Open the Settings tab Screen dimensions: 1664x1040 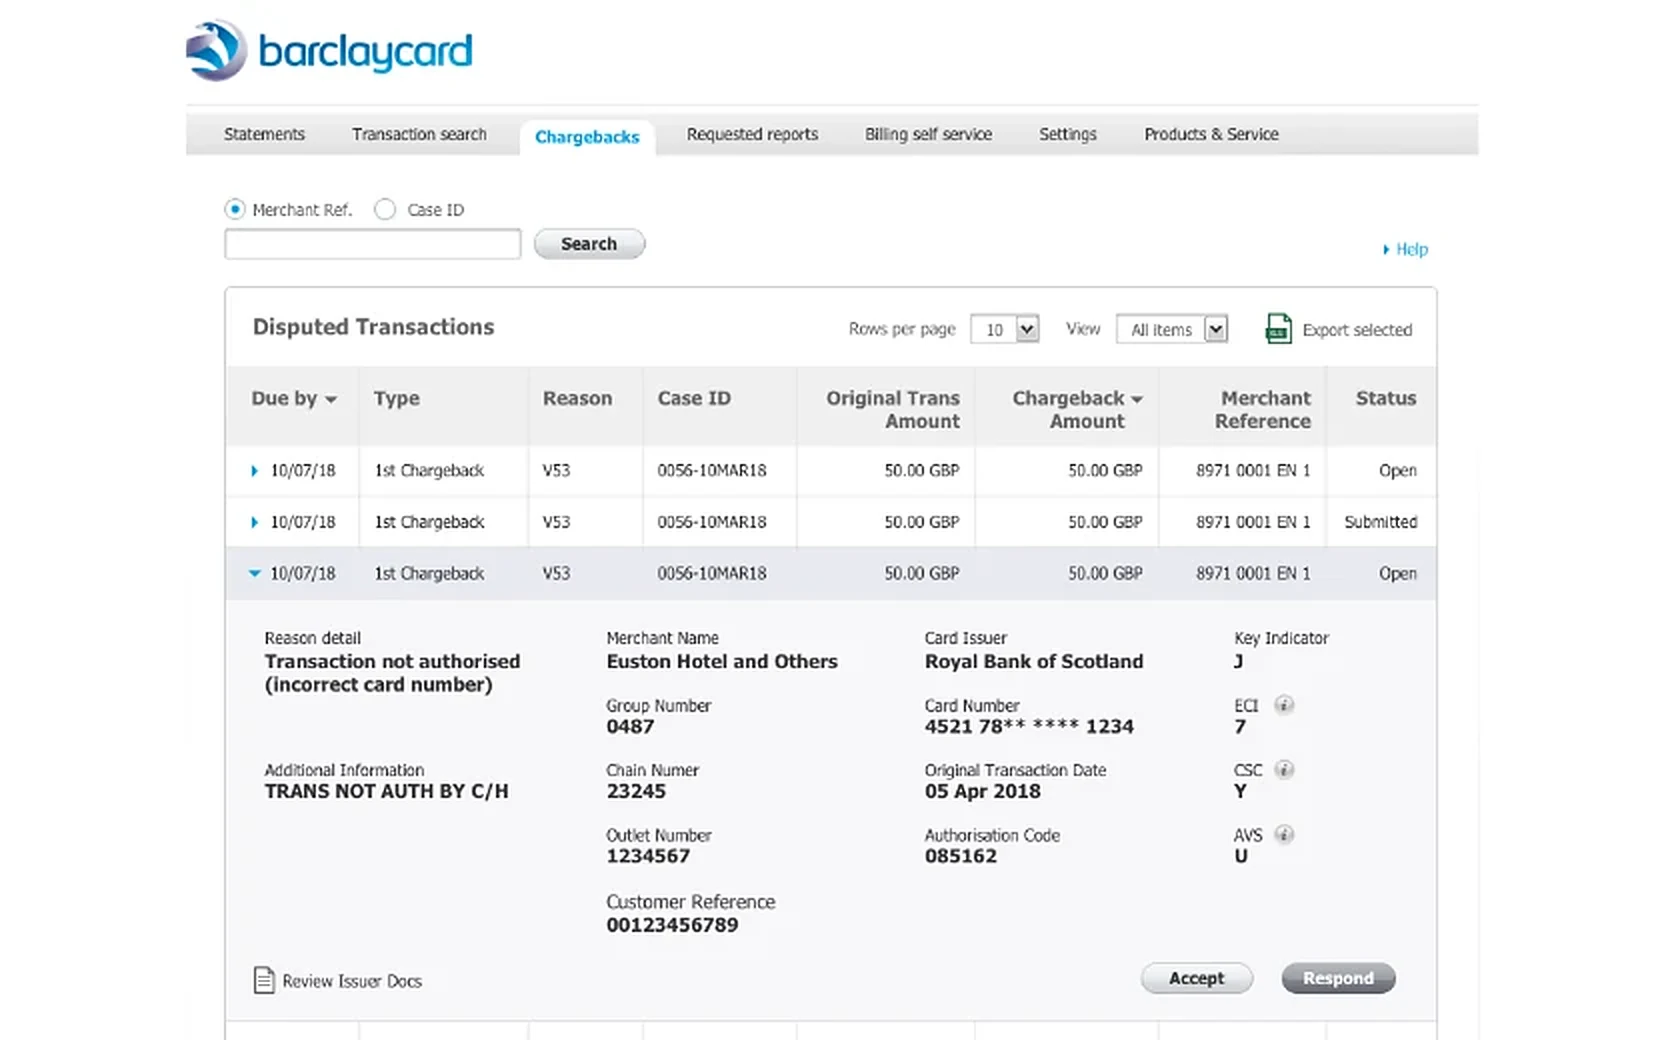click(1067, 134)
